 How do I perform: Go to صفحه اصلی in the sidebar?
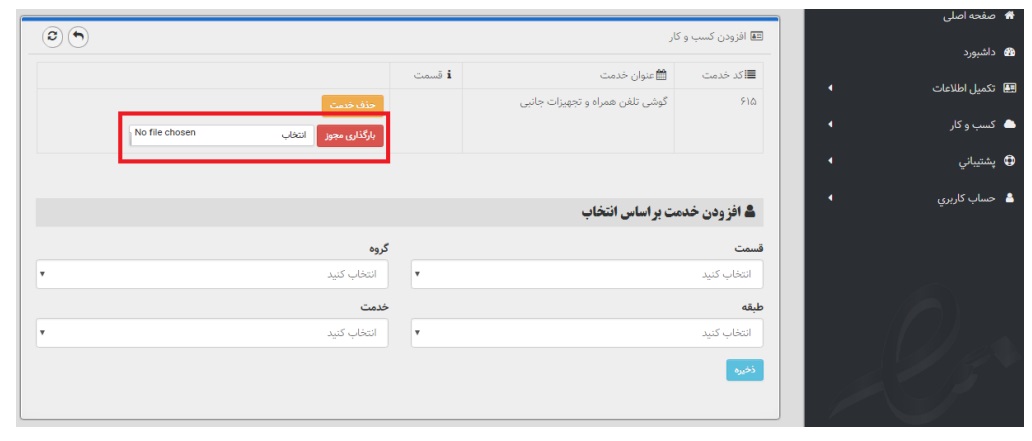[x=966, y=16]
